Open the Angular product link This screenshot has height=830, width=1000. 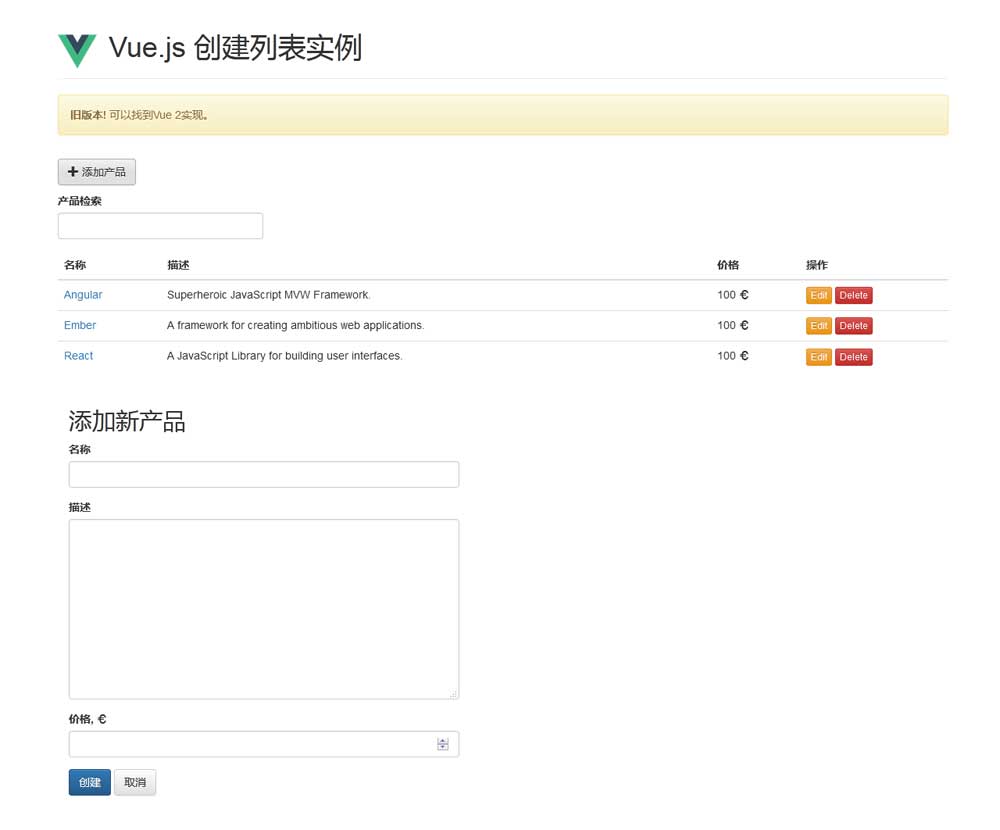[x=83, y=295]
